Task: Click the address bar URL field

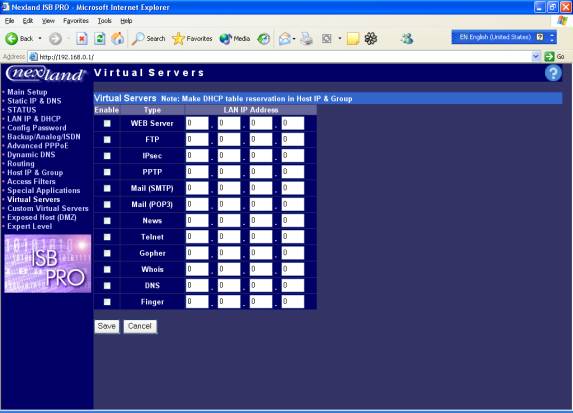Action: (x=280, y=57)
